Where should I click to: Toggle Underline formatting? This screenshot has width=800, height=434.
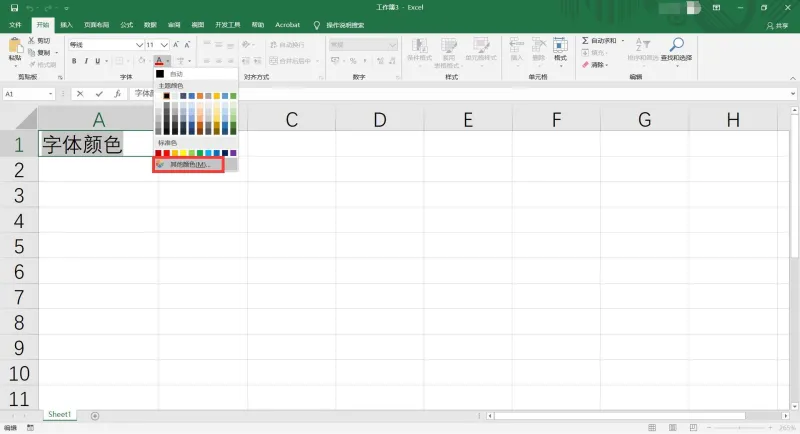click(x=97, y=61)
